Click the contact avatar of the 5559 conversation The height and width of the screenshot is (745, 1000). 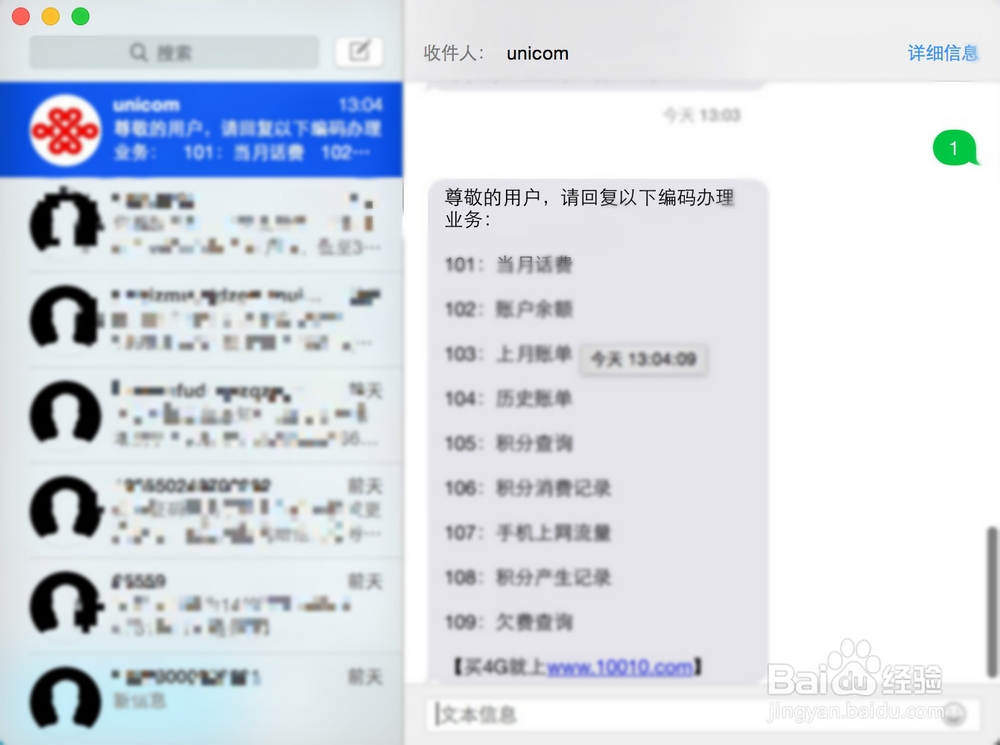point(65,603)
